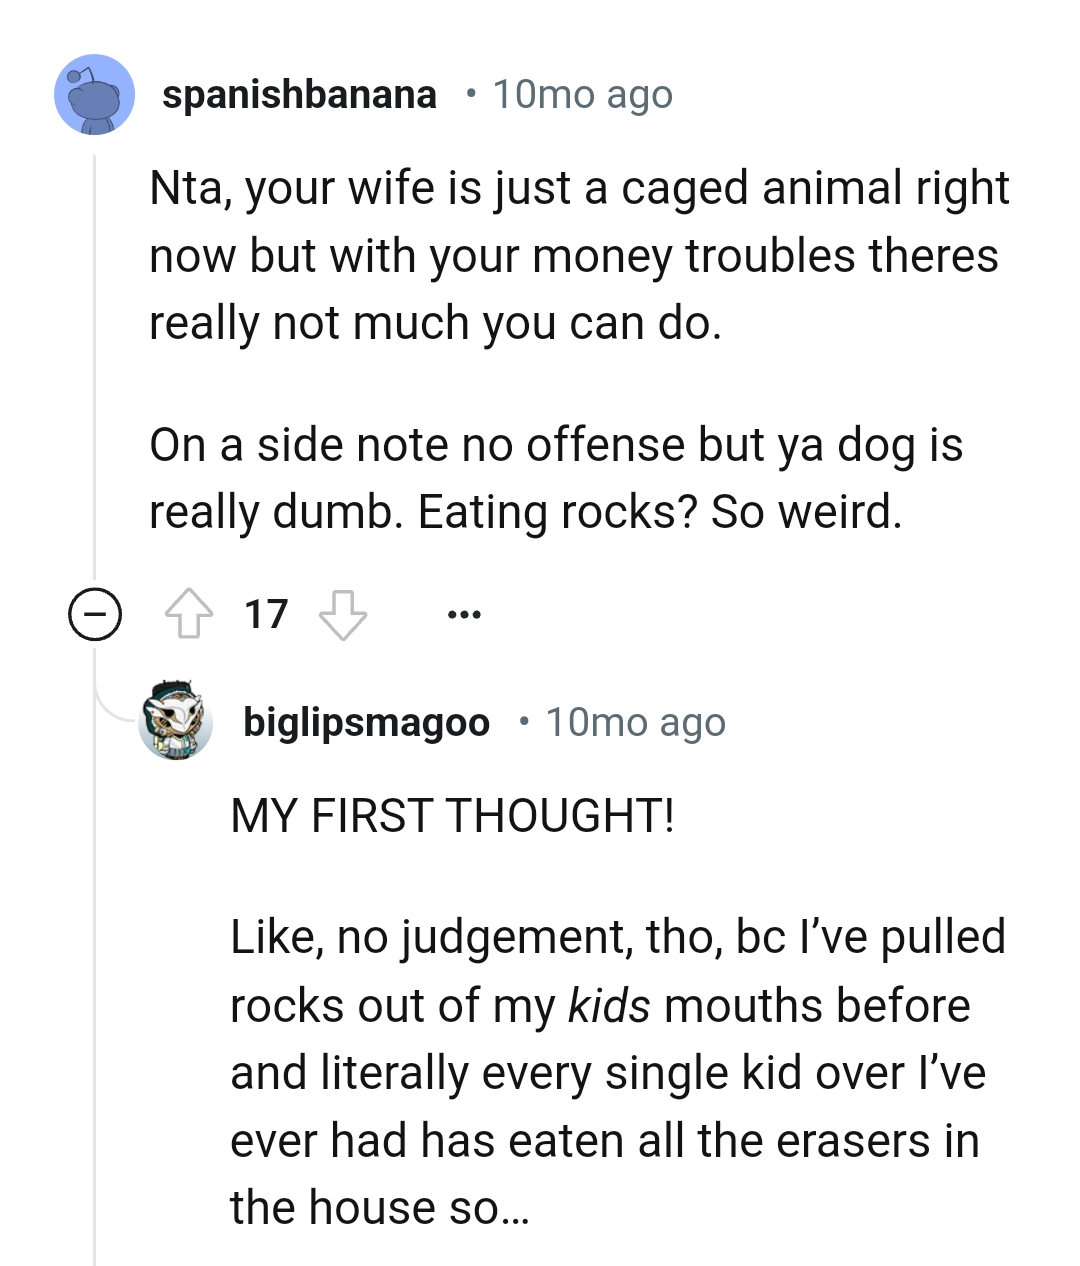Select the upvote arrow next to the 17 count

pyautogui.click(x=190, y=613)
